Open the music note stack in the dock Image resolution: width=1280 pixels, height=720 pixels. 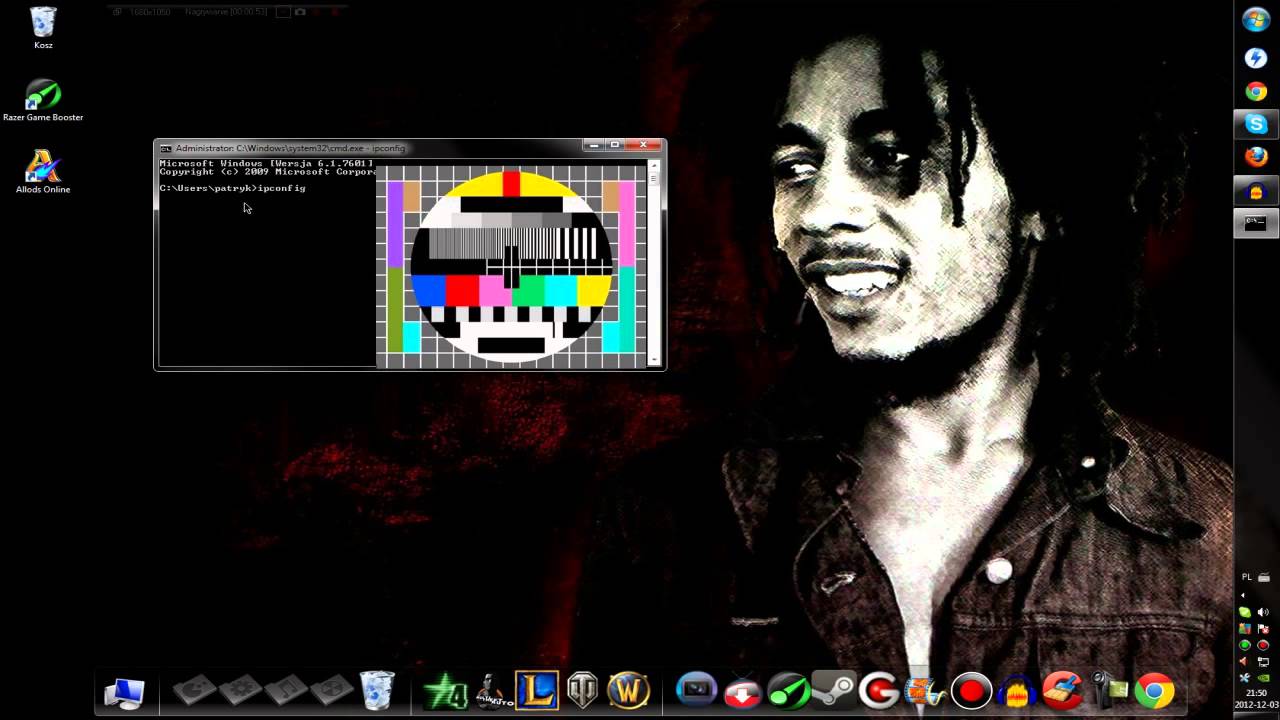(x=286, y=690)
